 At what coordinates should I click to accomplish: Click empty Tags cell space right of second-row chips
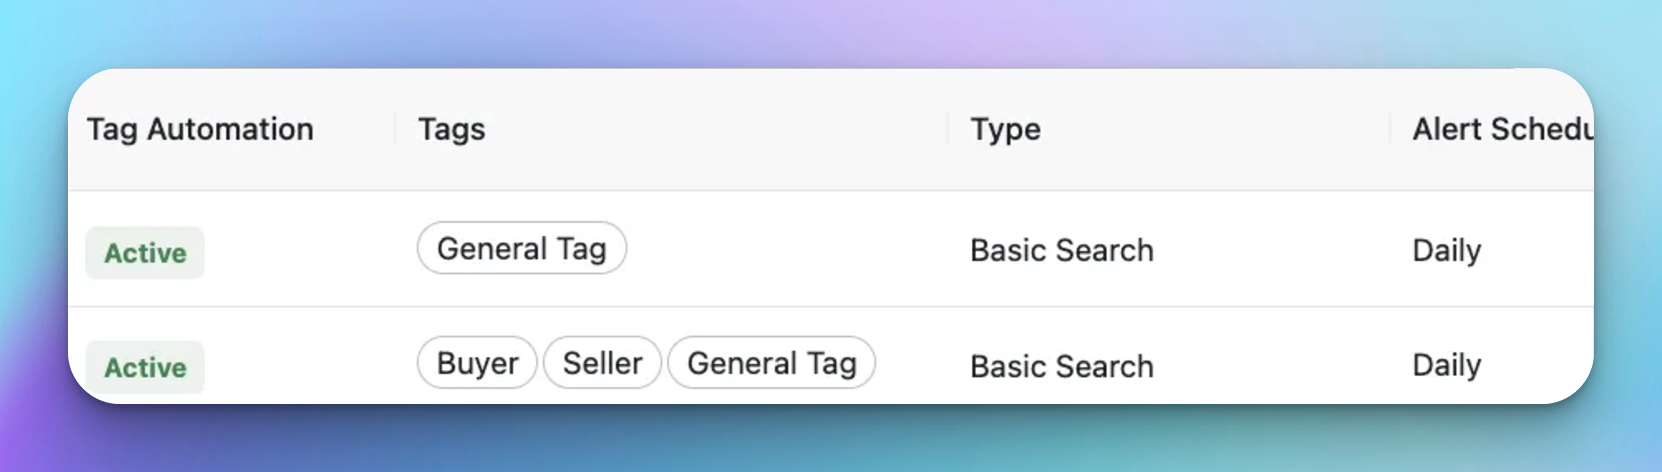coord(912,363)
